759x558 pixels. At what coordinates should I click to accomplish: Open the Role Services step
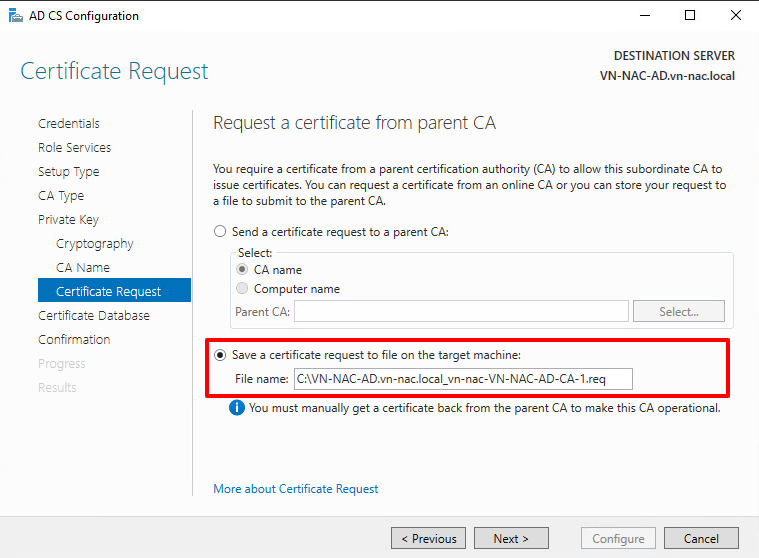[74, 148]
